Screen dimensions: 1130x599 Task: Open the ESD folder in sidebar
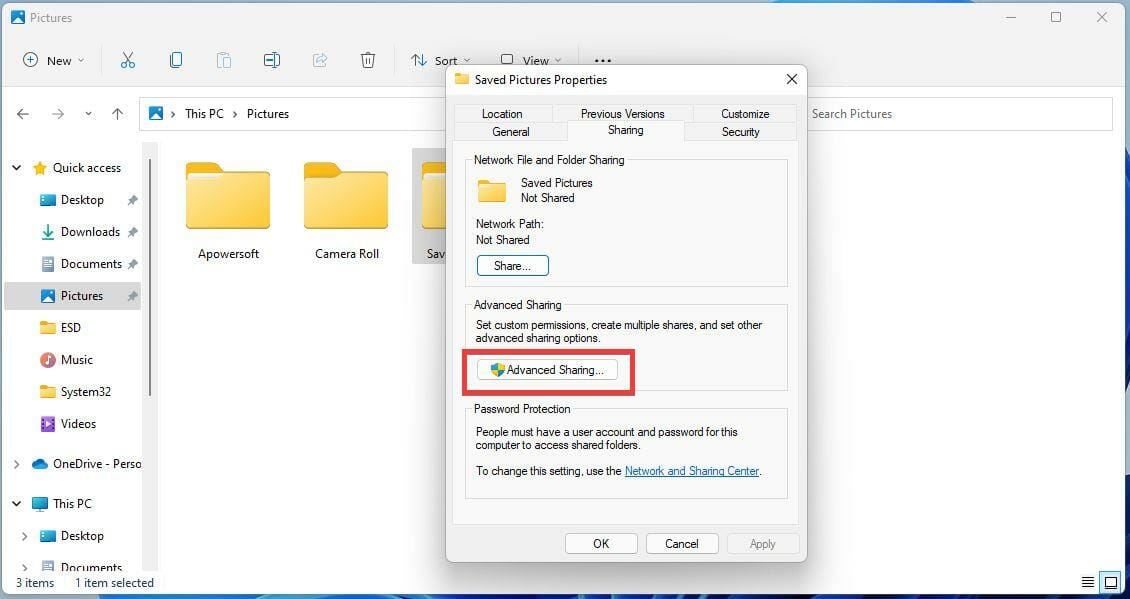(x=72, y=328)
